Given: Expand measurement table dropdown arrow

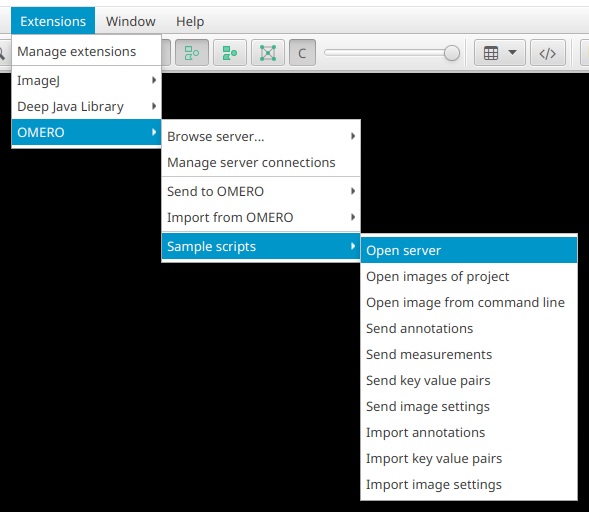Looking at the screenshot, I should (512, 53).
